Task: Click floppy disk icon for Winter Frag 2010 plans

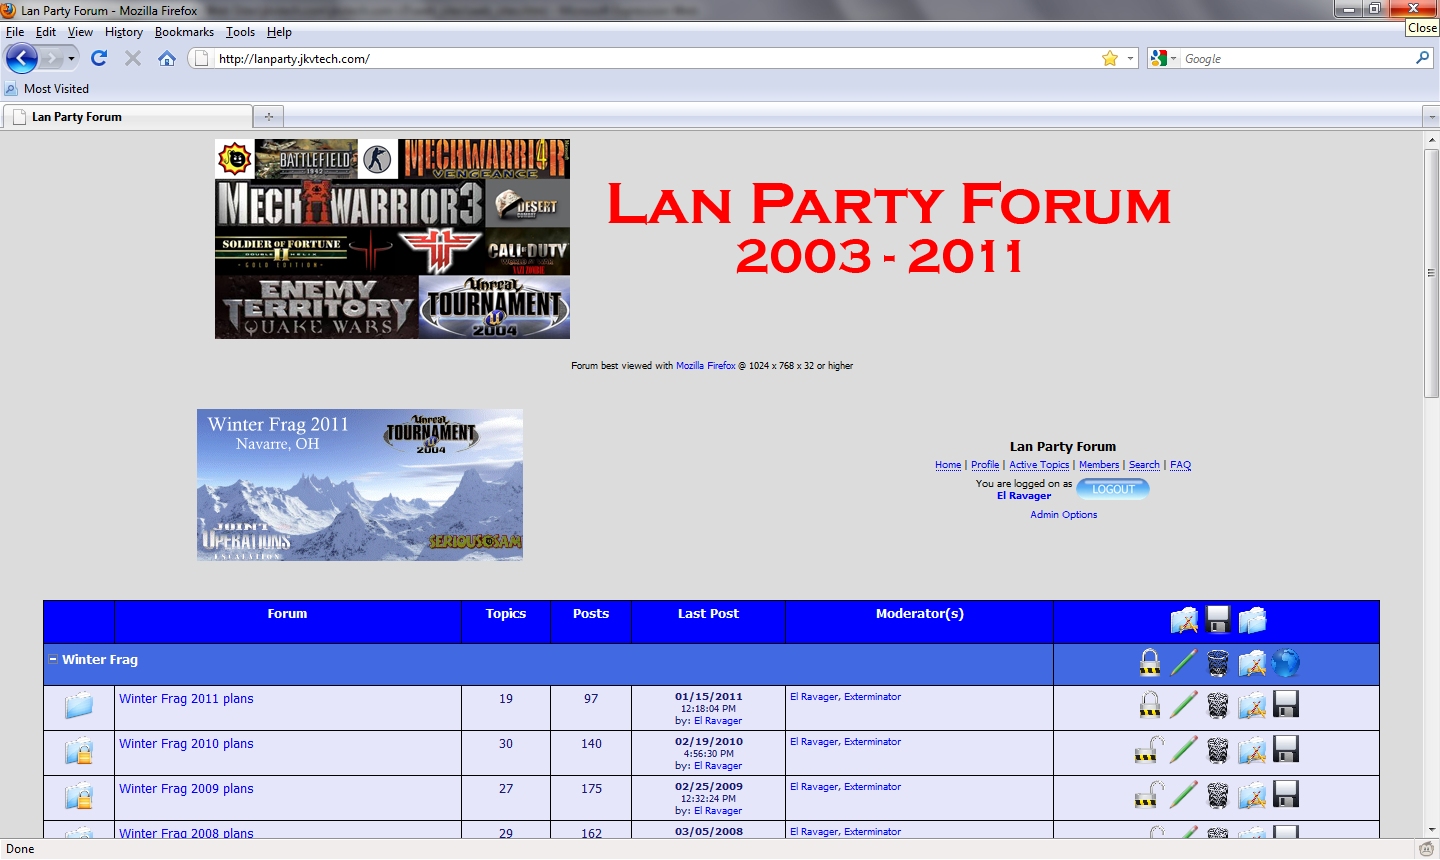Action: click(1286, 750)
